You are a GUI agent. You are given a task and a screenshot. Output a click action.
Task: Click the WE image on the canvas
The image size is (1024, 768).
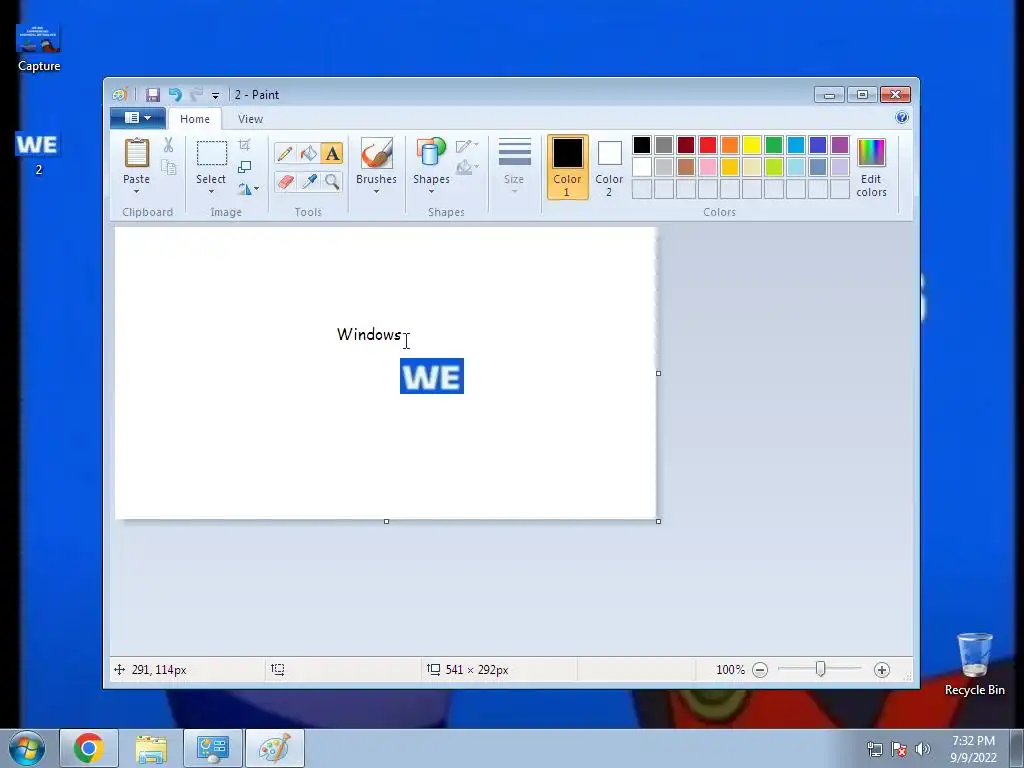tap(432, 376)
